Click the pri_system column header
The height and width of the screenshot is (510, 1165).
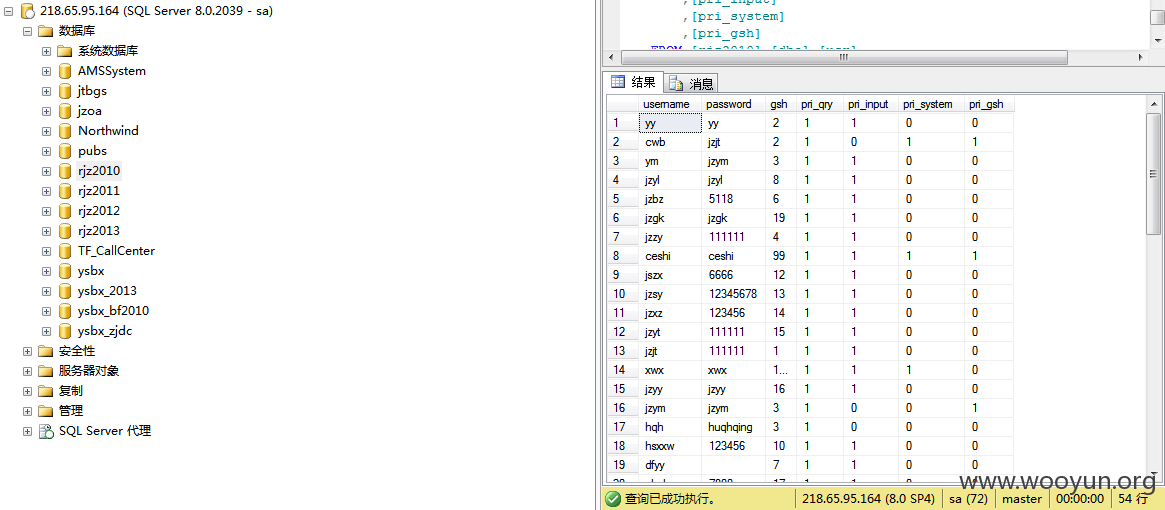[932, 104]
